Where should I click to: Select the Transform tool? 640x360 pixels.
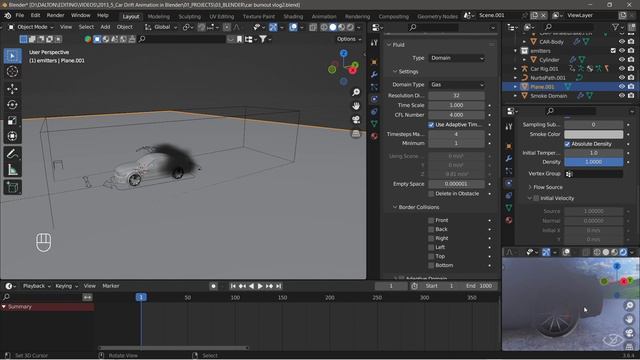(12, 136)
